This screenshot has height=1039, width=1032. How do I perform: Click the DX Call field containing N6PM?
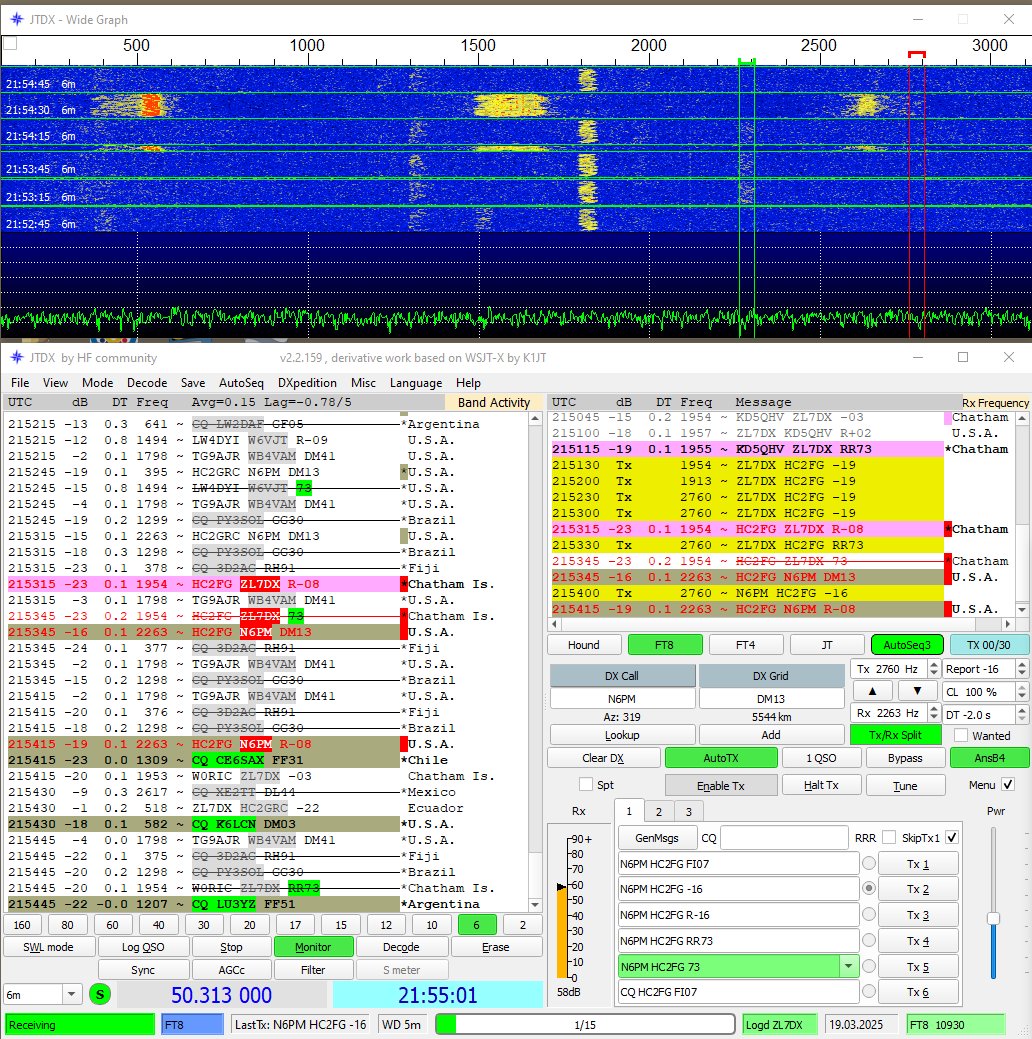622,698
